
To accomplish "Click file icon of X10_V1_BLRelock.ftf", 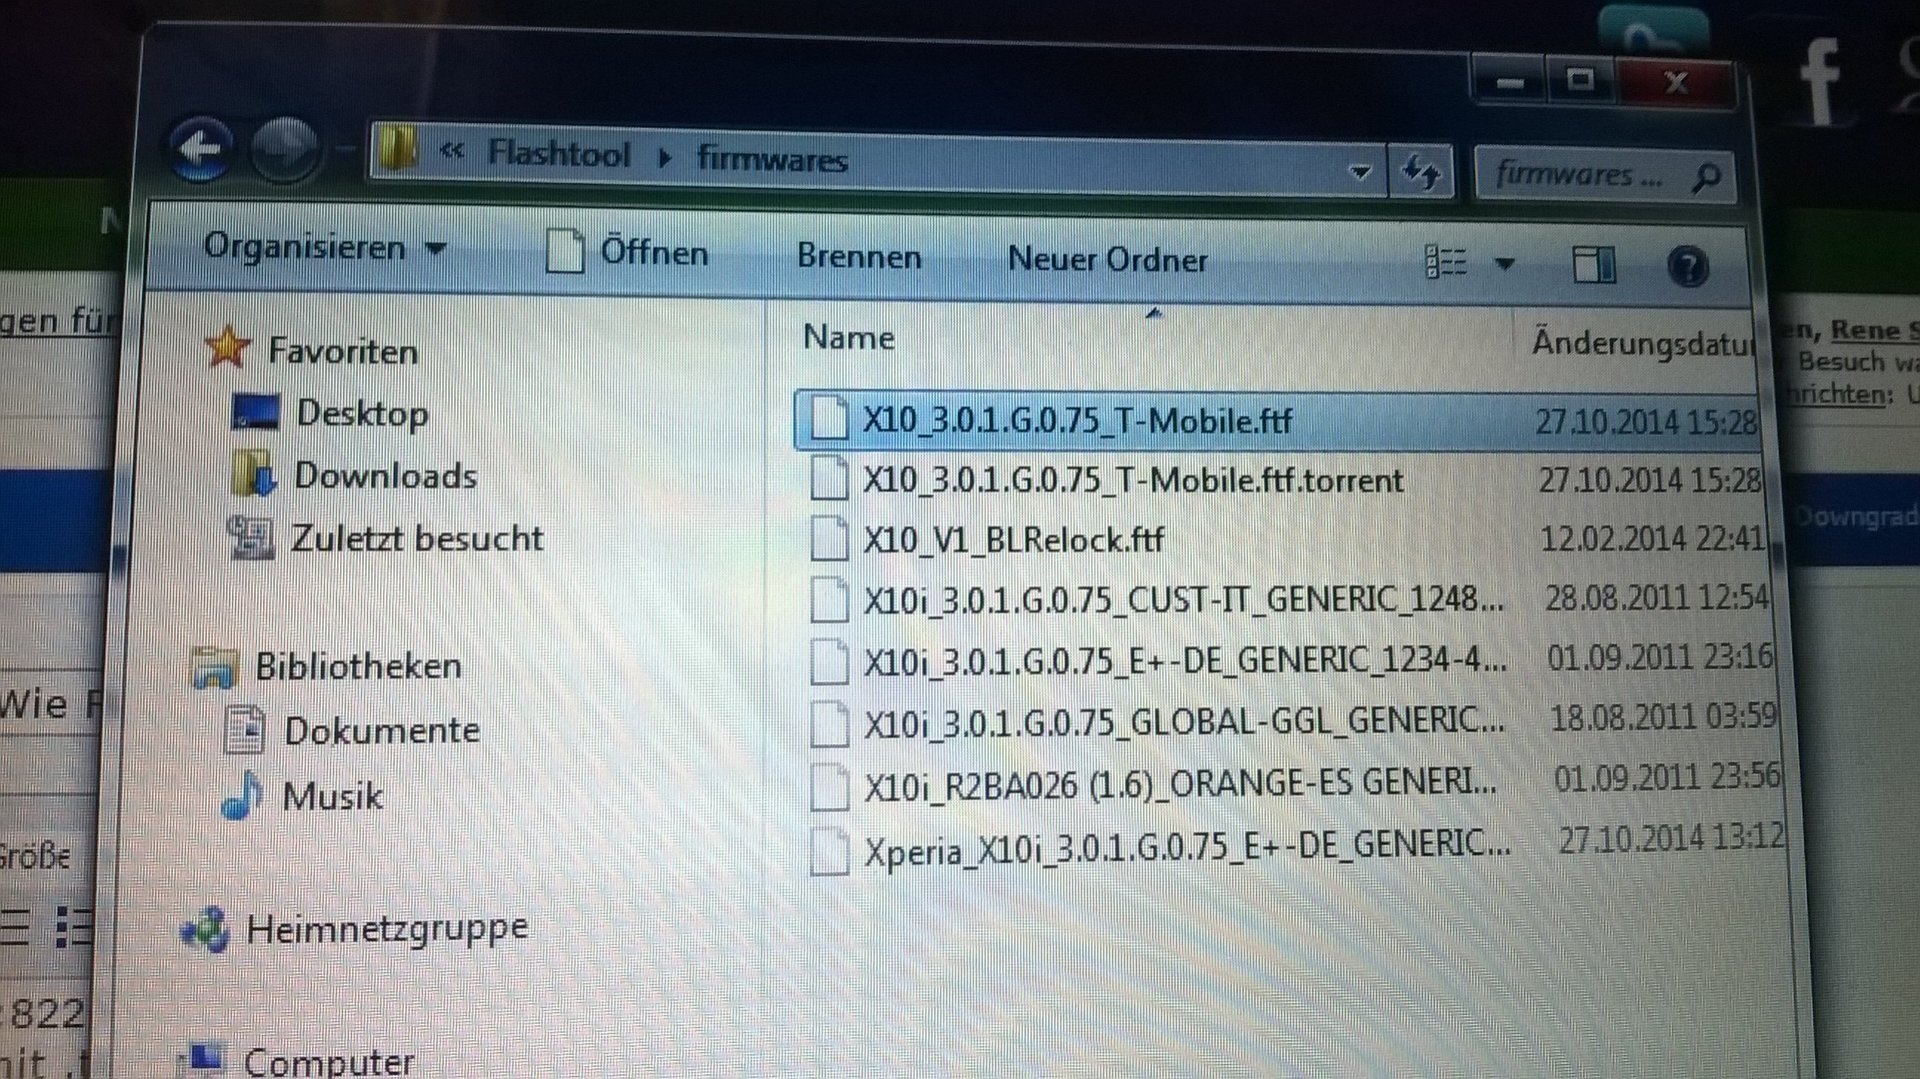I will pyautogui.click(x=828, y=540).
